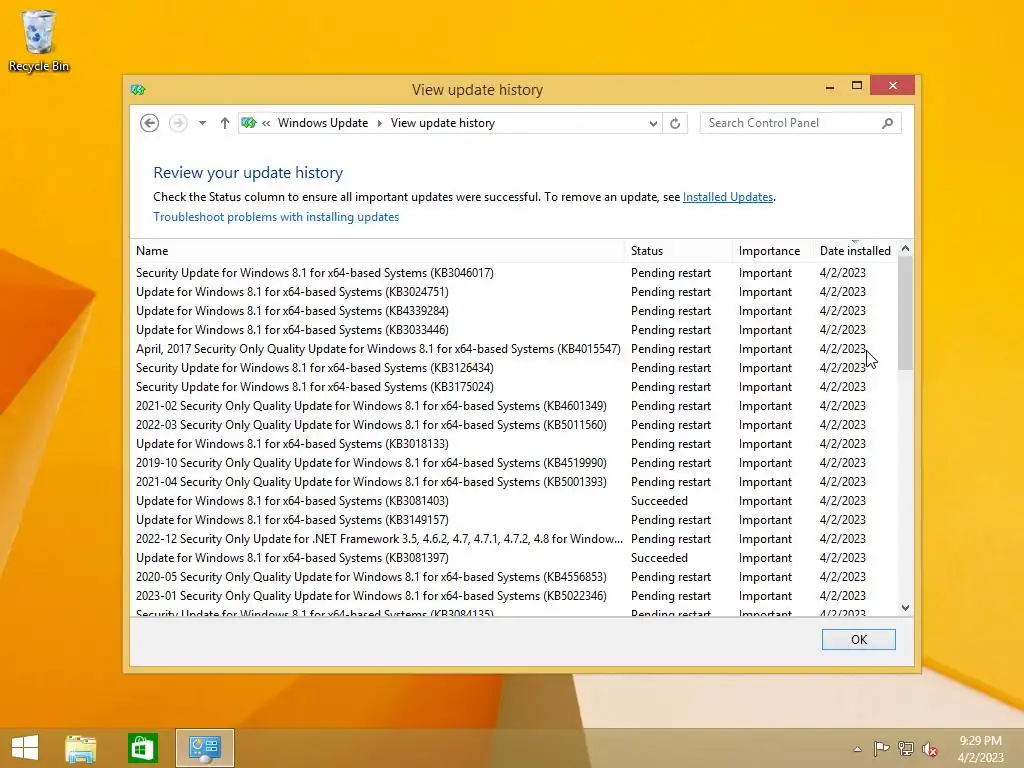The height and width of the screenshot is (768, 1024).
Task: Select the KB3033446 update row
Action: [x=513, y=330]
